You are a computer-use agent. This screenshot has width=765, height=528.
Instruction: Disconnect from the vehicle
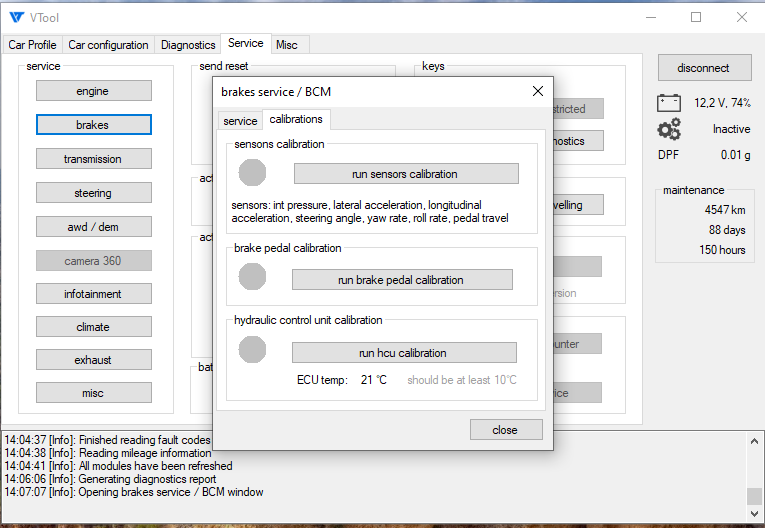click(x=703, y=68)
